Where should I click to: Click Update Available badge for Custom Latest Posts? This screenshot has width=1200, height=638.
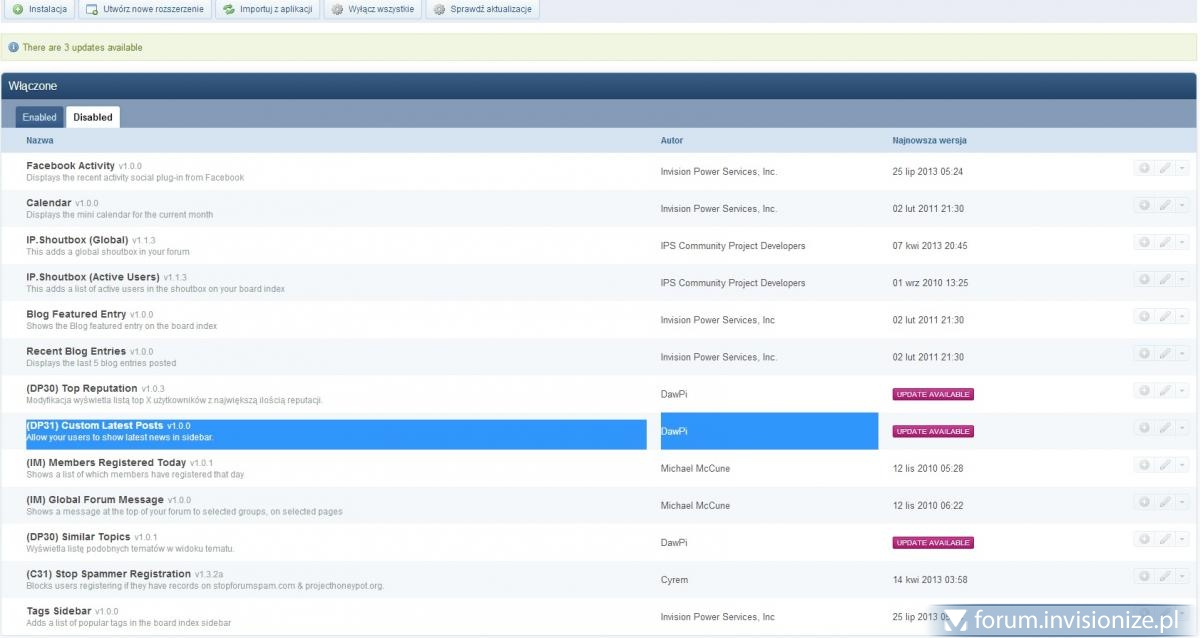click(933, 431)
